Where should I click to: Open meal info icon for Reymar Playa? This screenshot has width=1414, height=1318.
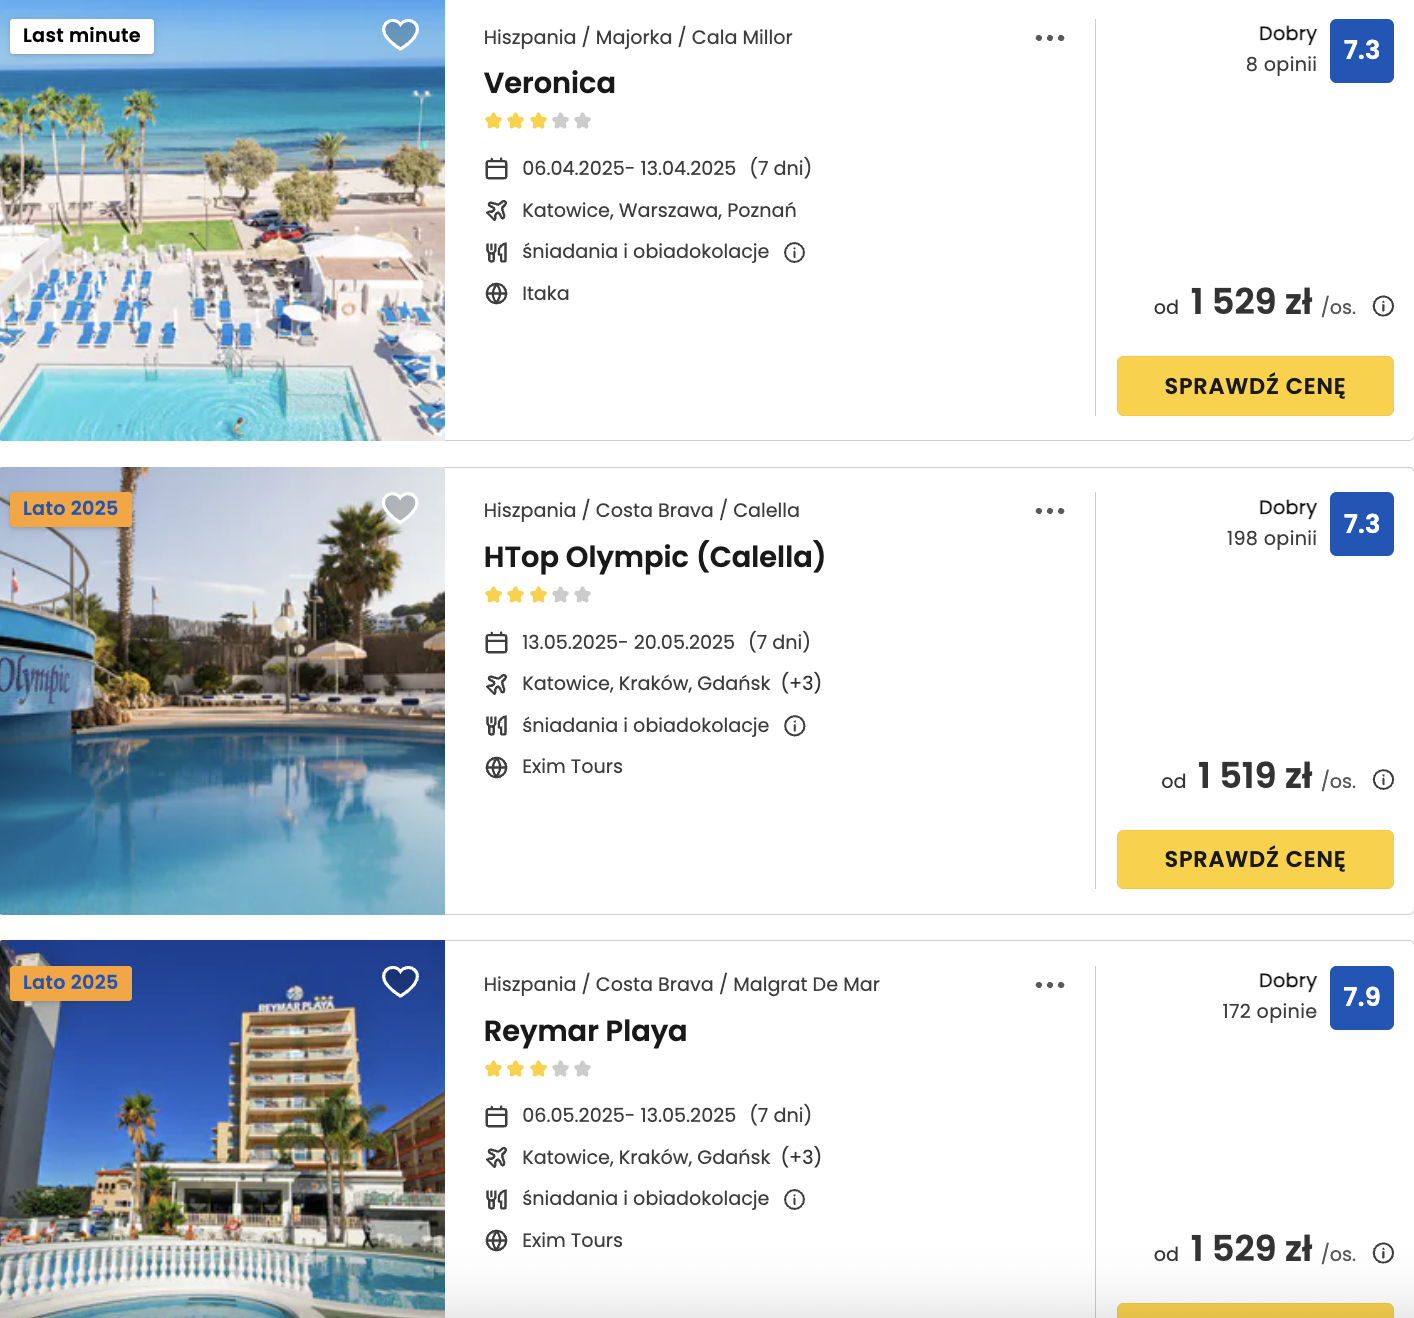click(x=795, y=1199)
